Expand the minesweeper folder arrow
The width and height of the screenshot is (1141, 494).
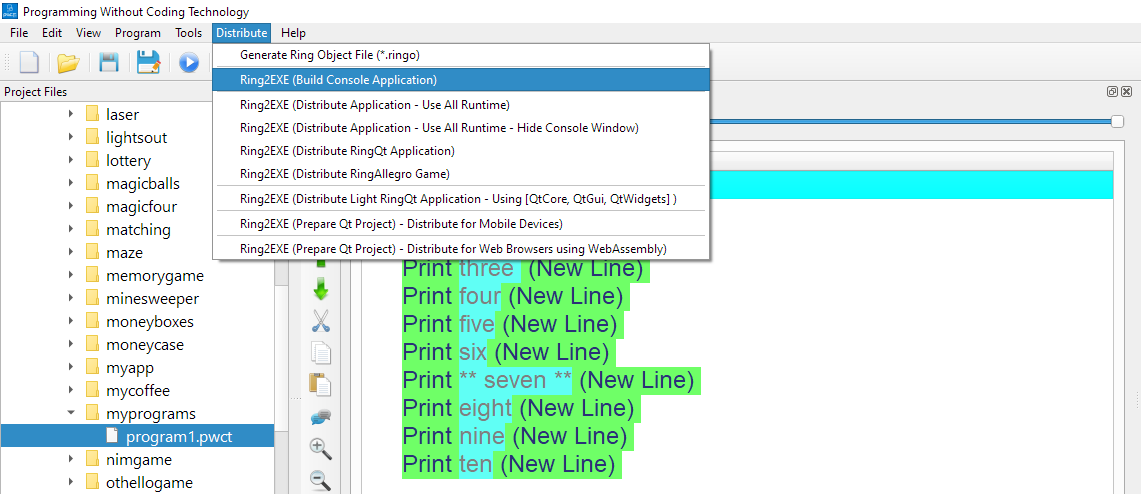tap(71, 298)
